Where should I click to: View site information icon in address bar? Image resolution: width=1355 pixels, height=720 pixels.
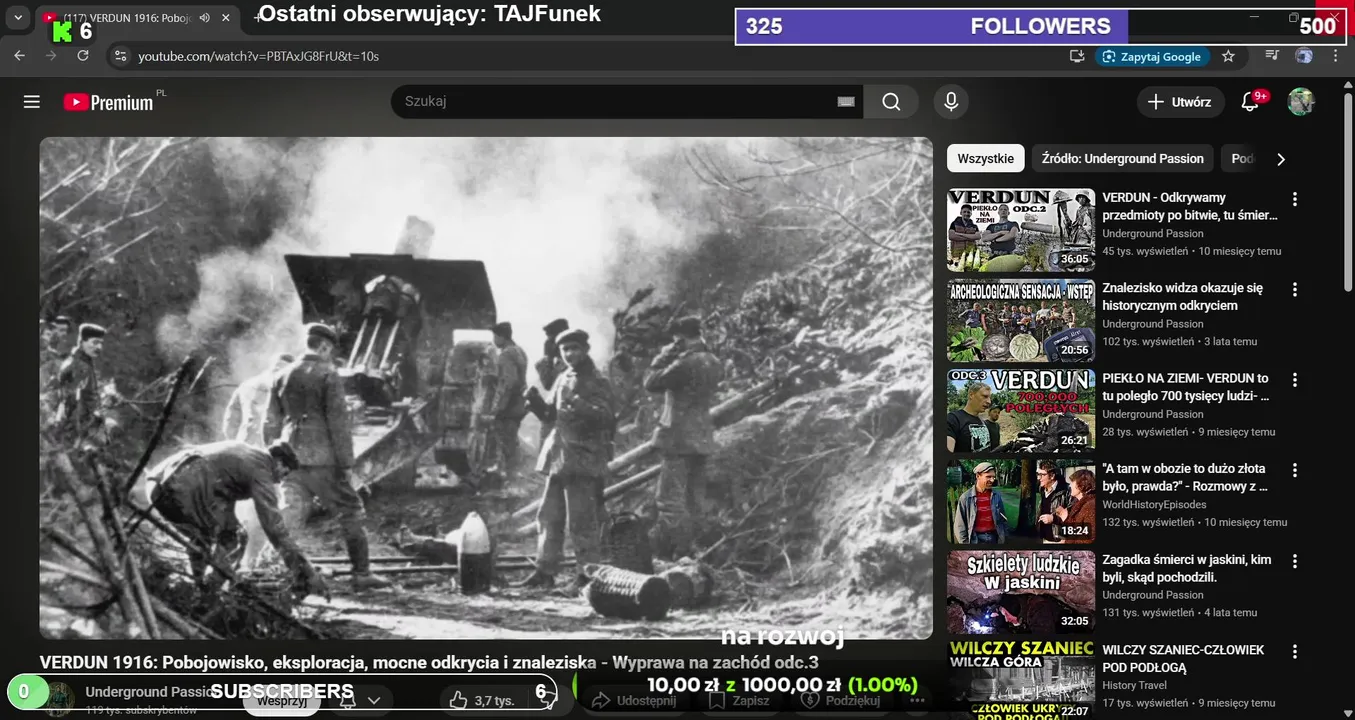click(x=120, y=56)
